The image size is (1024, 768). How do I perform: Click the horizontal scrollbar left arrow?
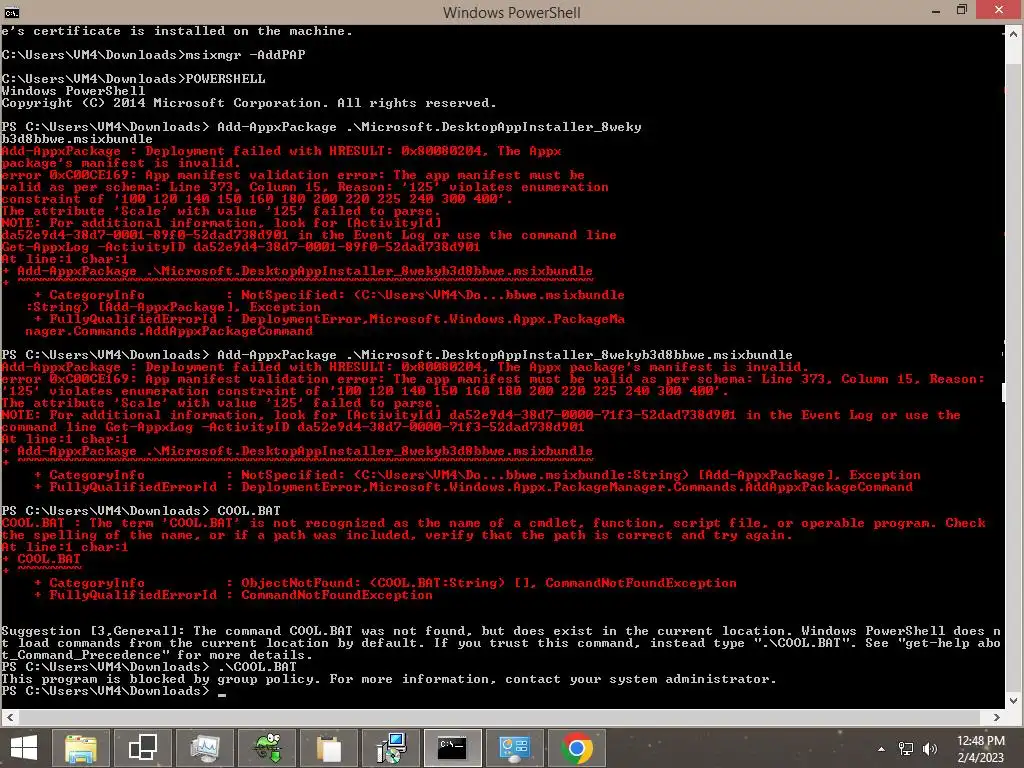pyautogui.click(x=9, y=717)
